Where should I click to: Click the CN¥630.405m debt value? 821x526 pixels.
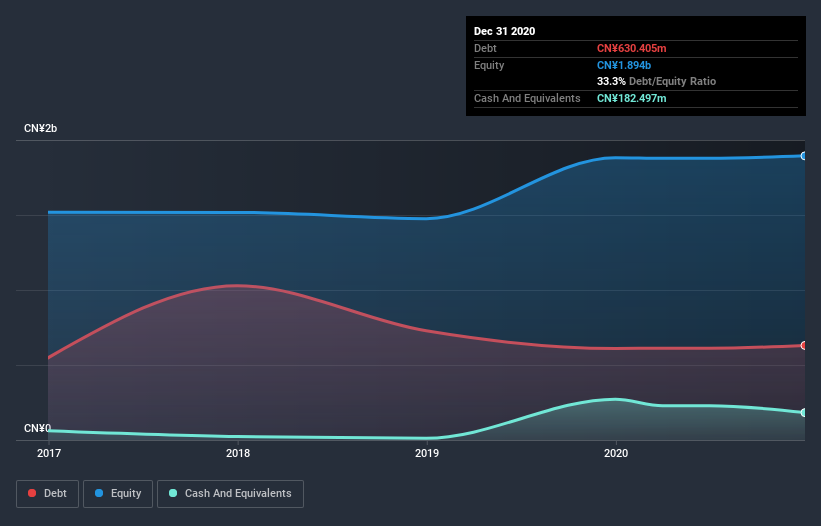click(x=631, y=48)
